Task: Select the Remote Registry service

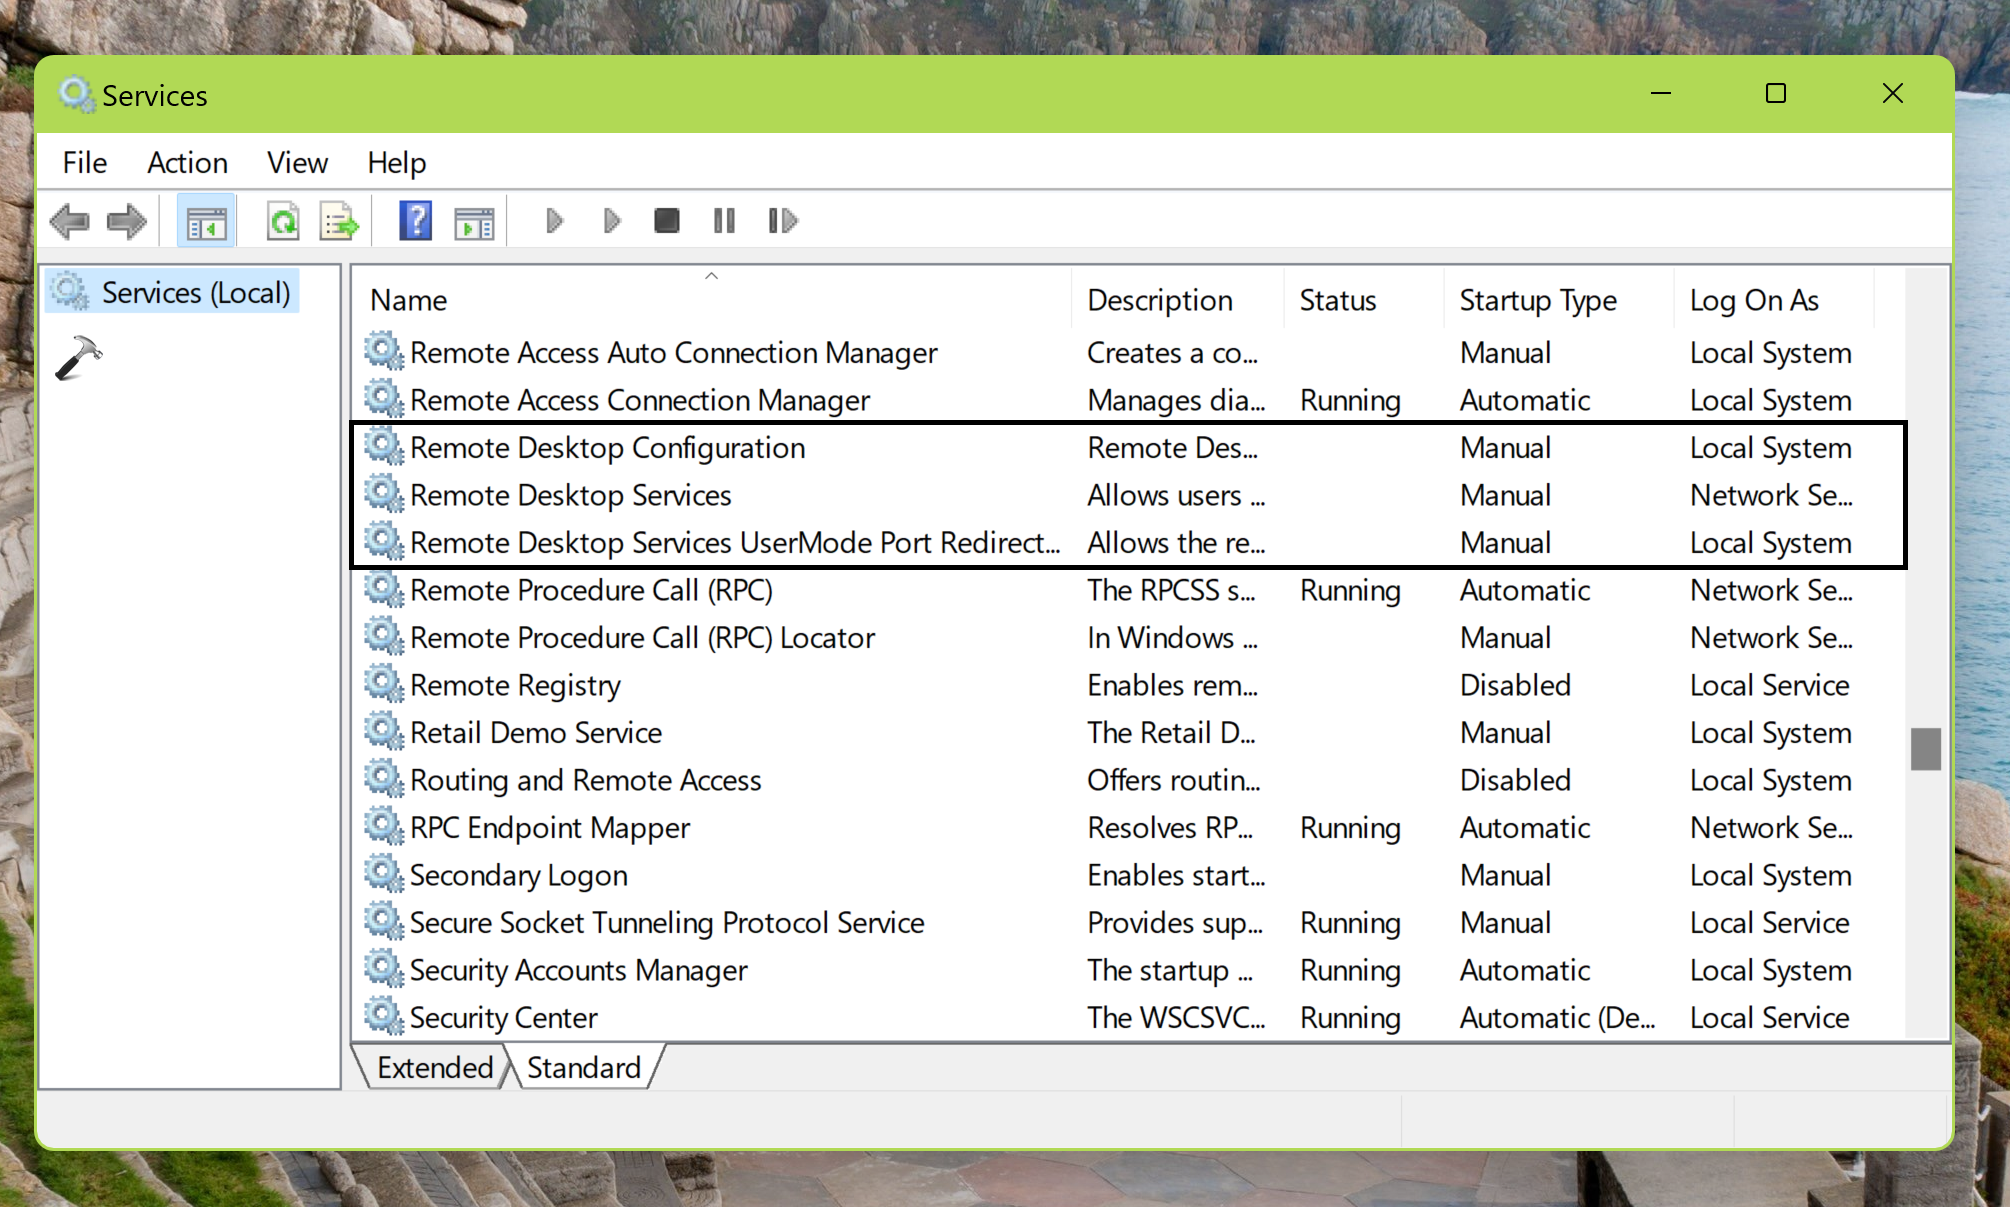Action: (x=515, y=685)
